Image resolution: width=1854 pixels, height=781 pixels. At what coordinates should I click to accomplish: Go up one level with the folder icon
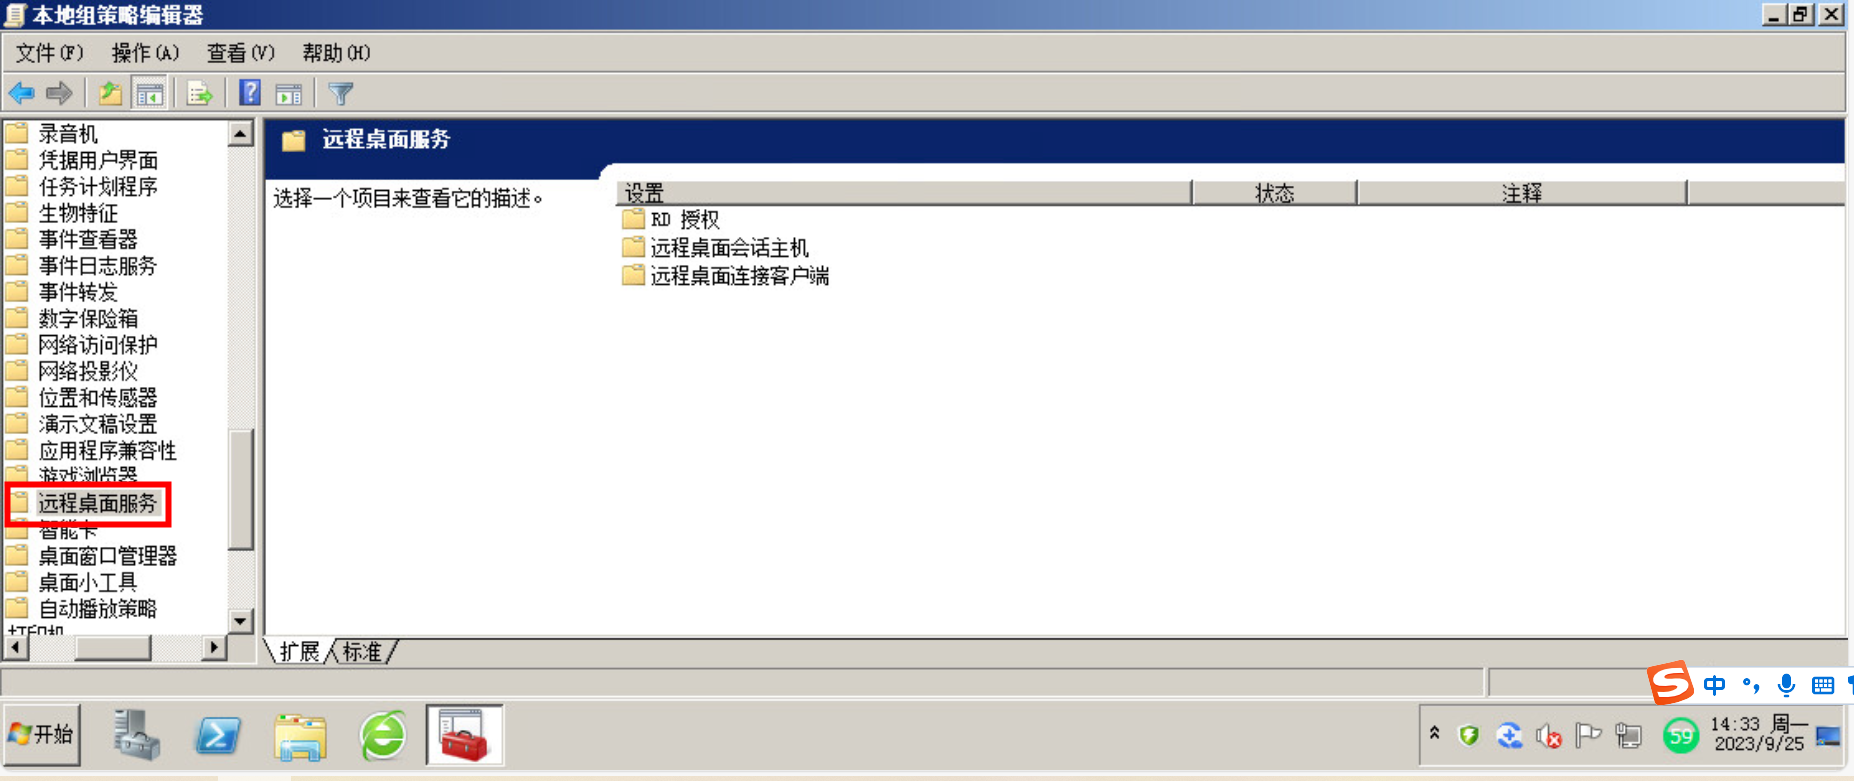(110, 94)
